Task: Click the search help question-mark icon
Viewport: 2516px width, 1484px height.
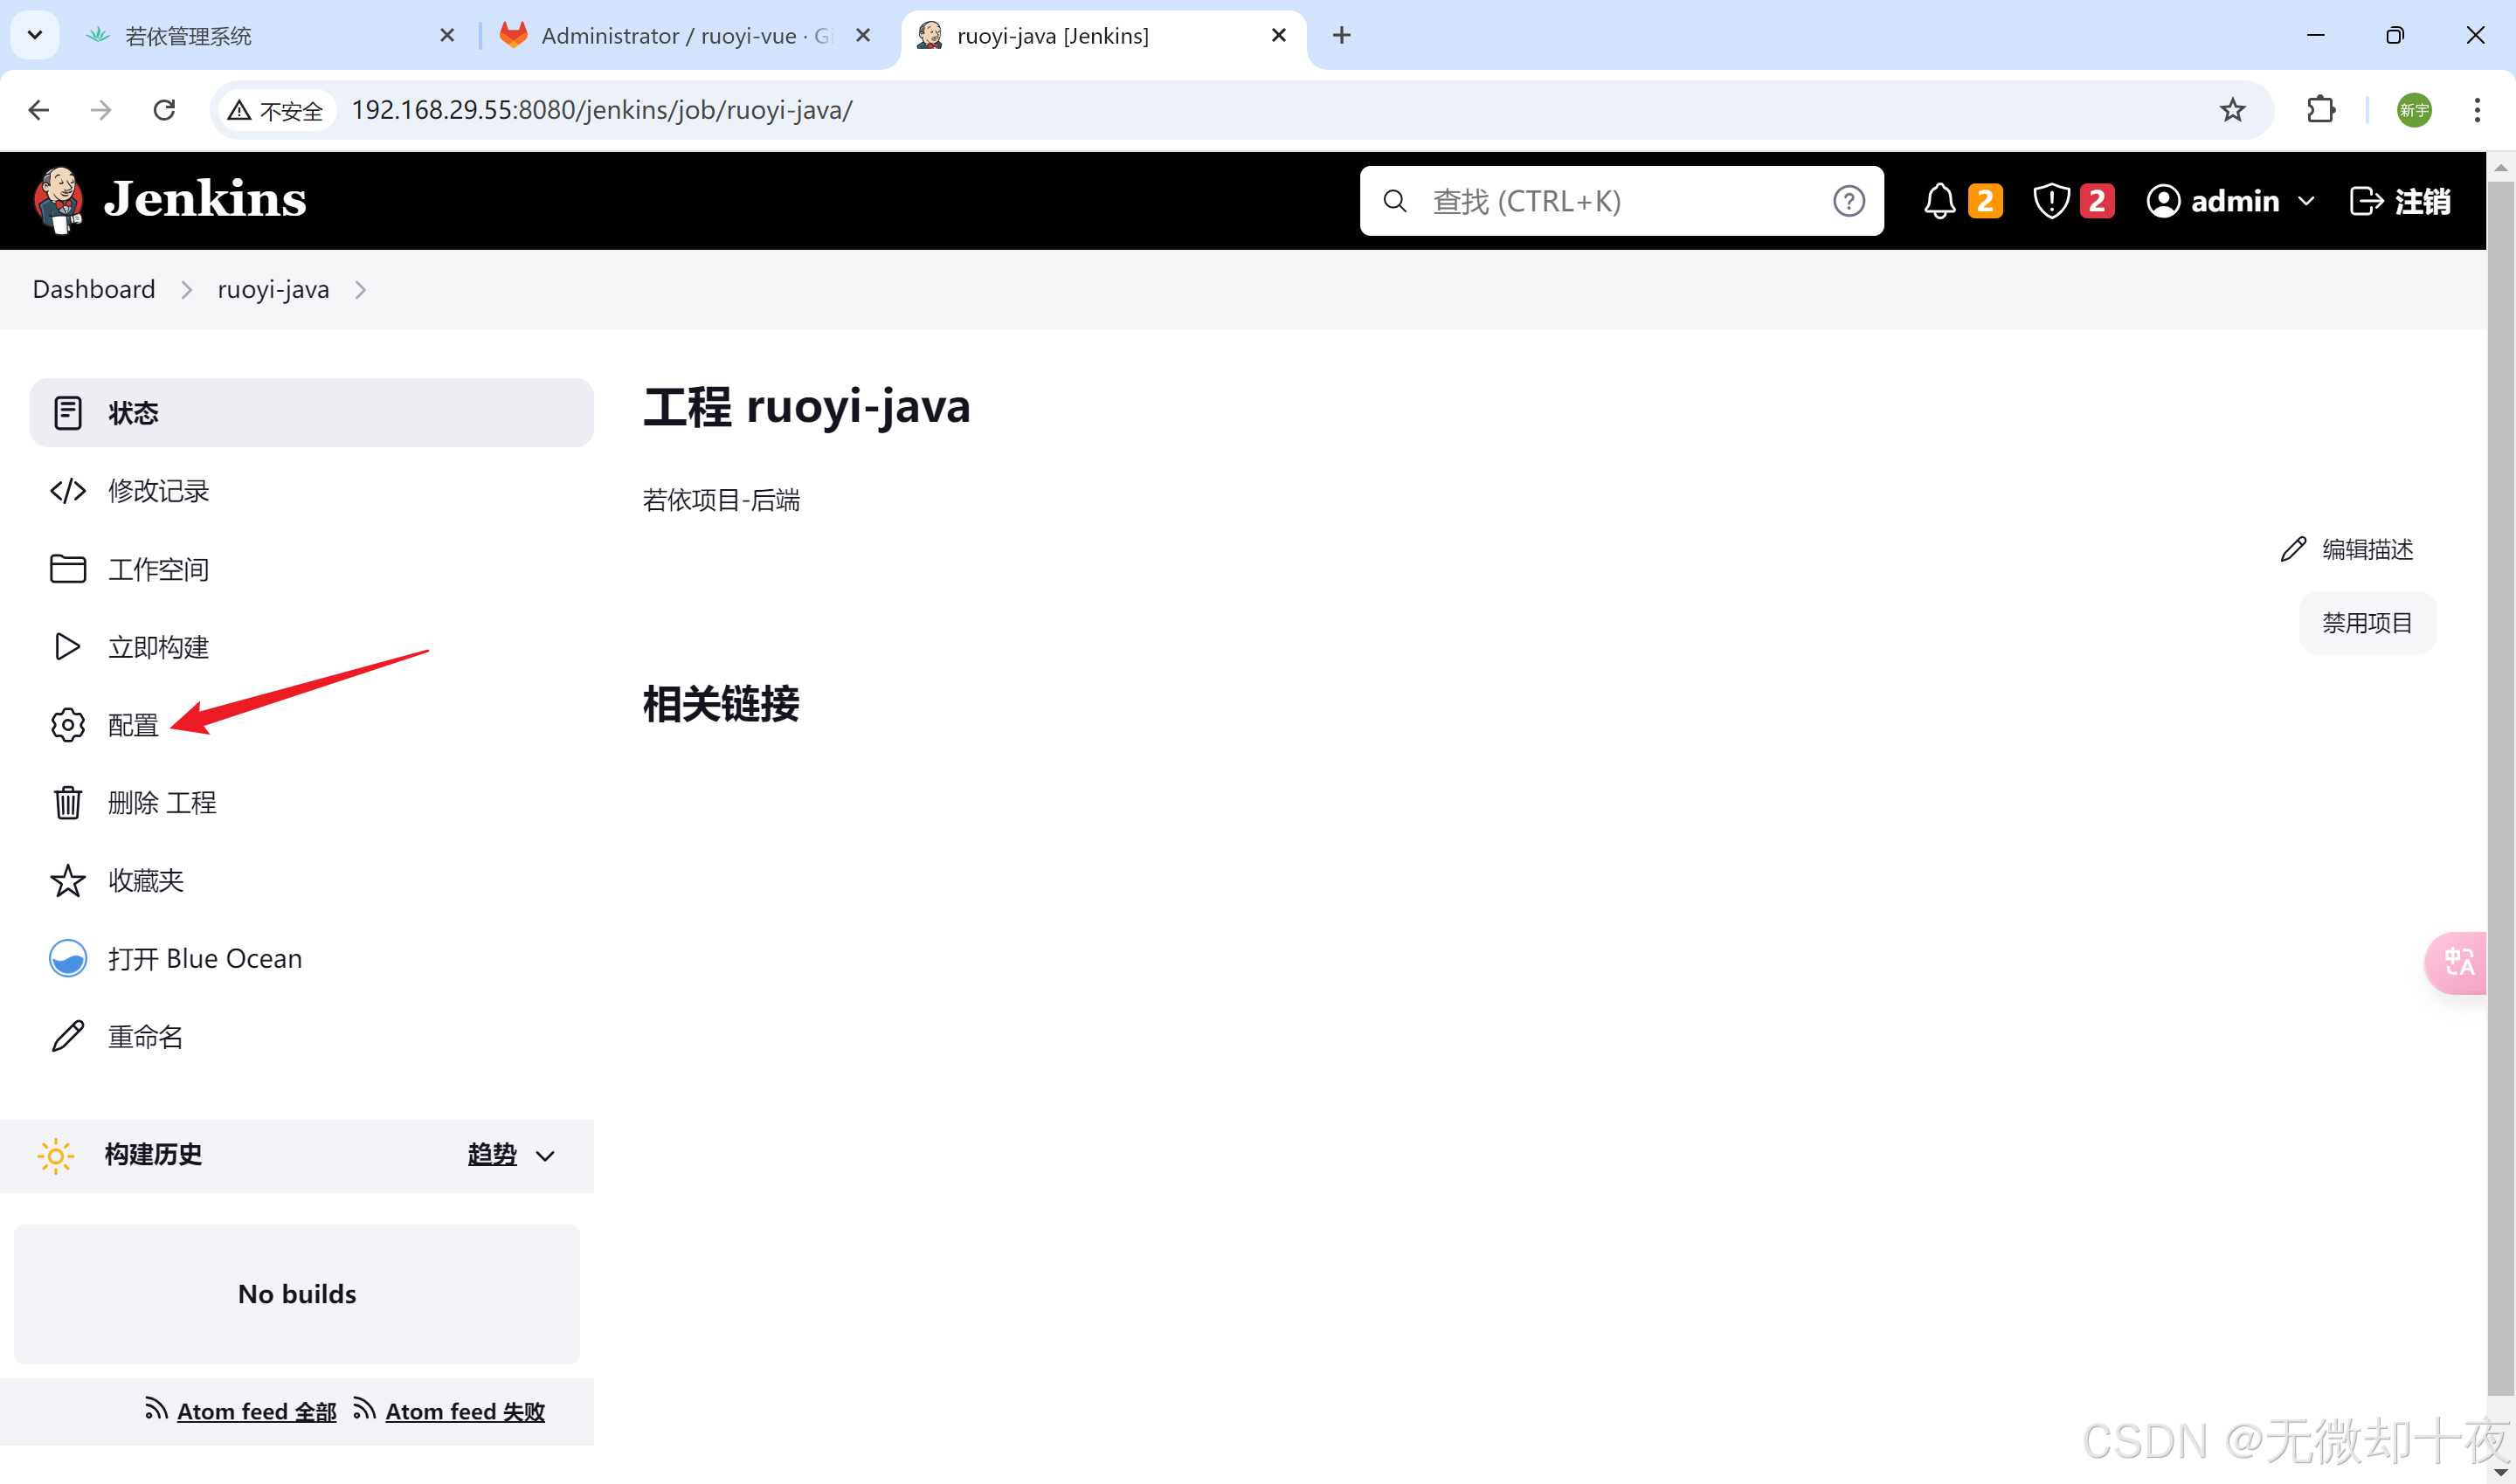Action: (x=1848, y=201)
